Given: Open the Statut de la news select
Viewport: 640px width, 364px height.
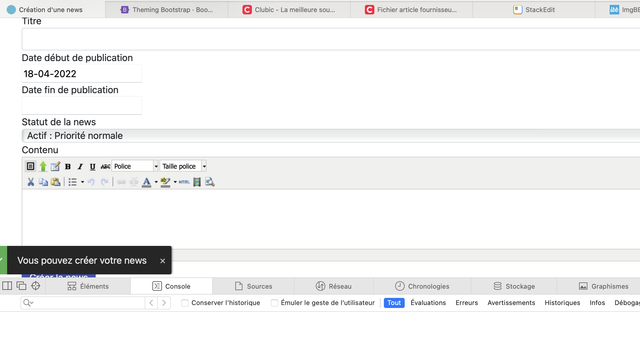Looking at the screenshot, I should 331,135.
